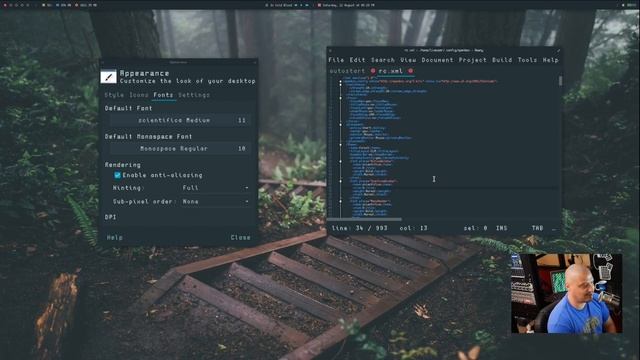Close the rc.xml tab with its red button
Viewport: 640px width, 360px height.
click(411, 71)
